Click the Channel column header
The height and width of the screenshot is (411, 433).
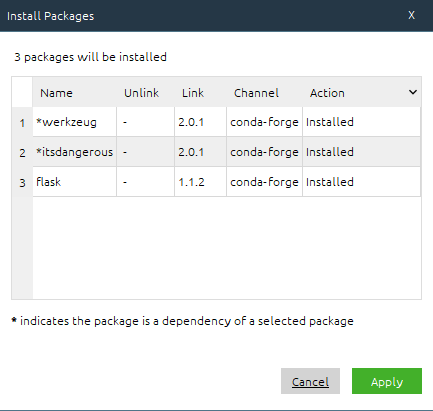pyautogui.click(x=264, y=92)
